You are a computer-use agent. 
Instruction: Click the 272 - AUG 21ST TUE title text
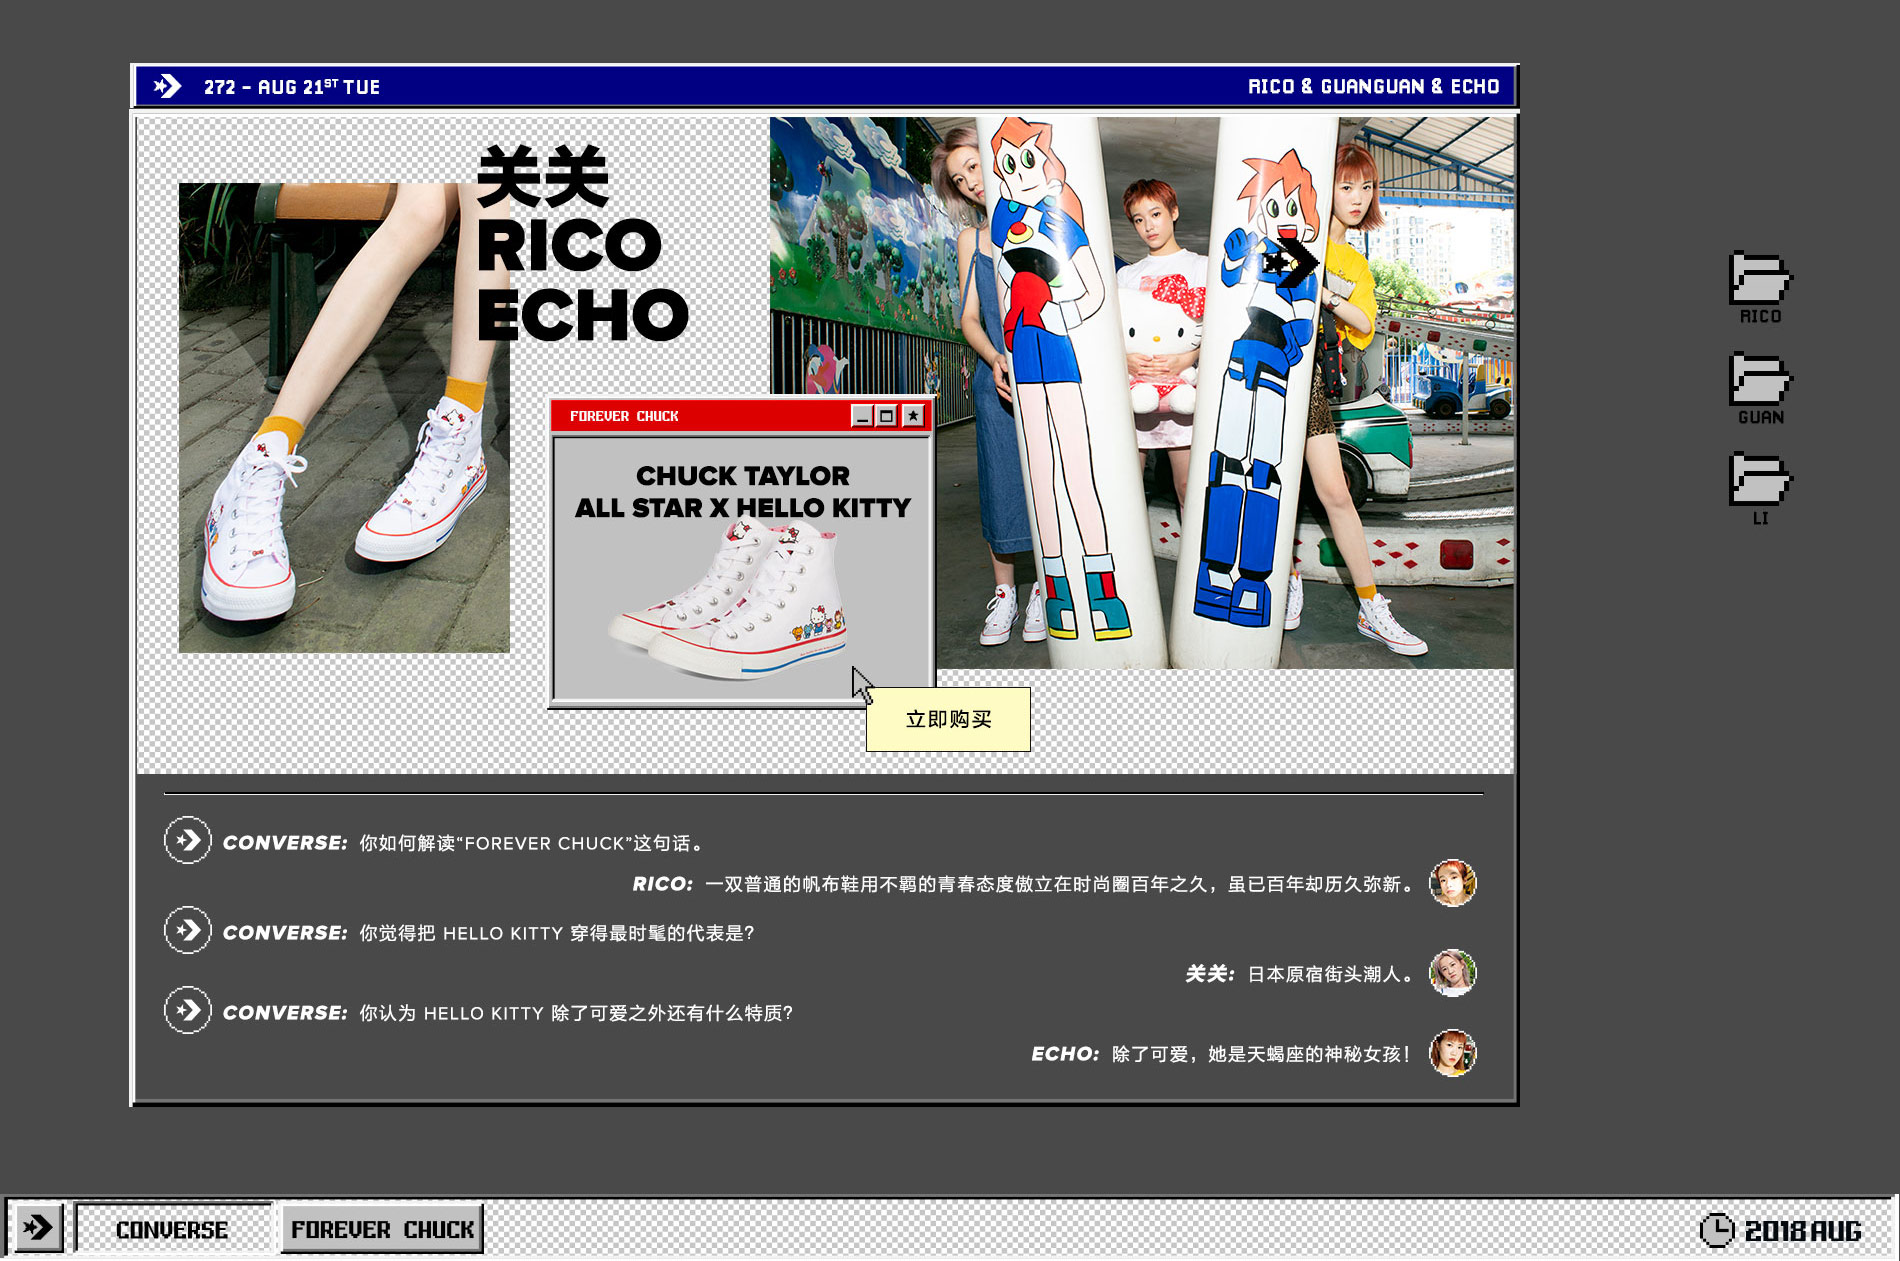pyautogui.click(x=292, y=87)
